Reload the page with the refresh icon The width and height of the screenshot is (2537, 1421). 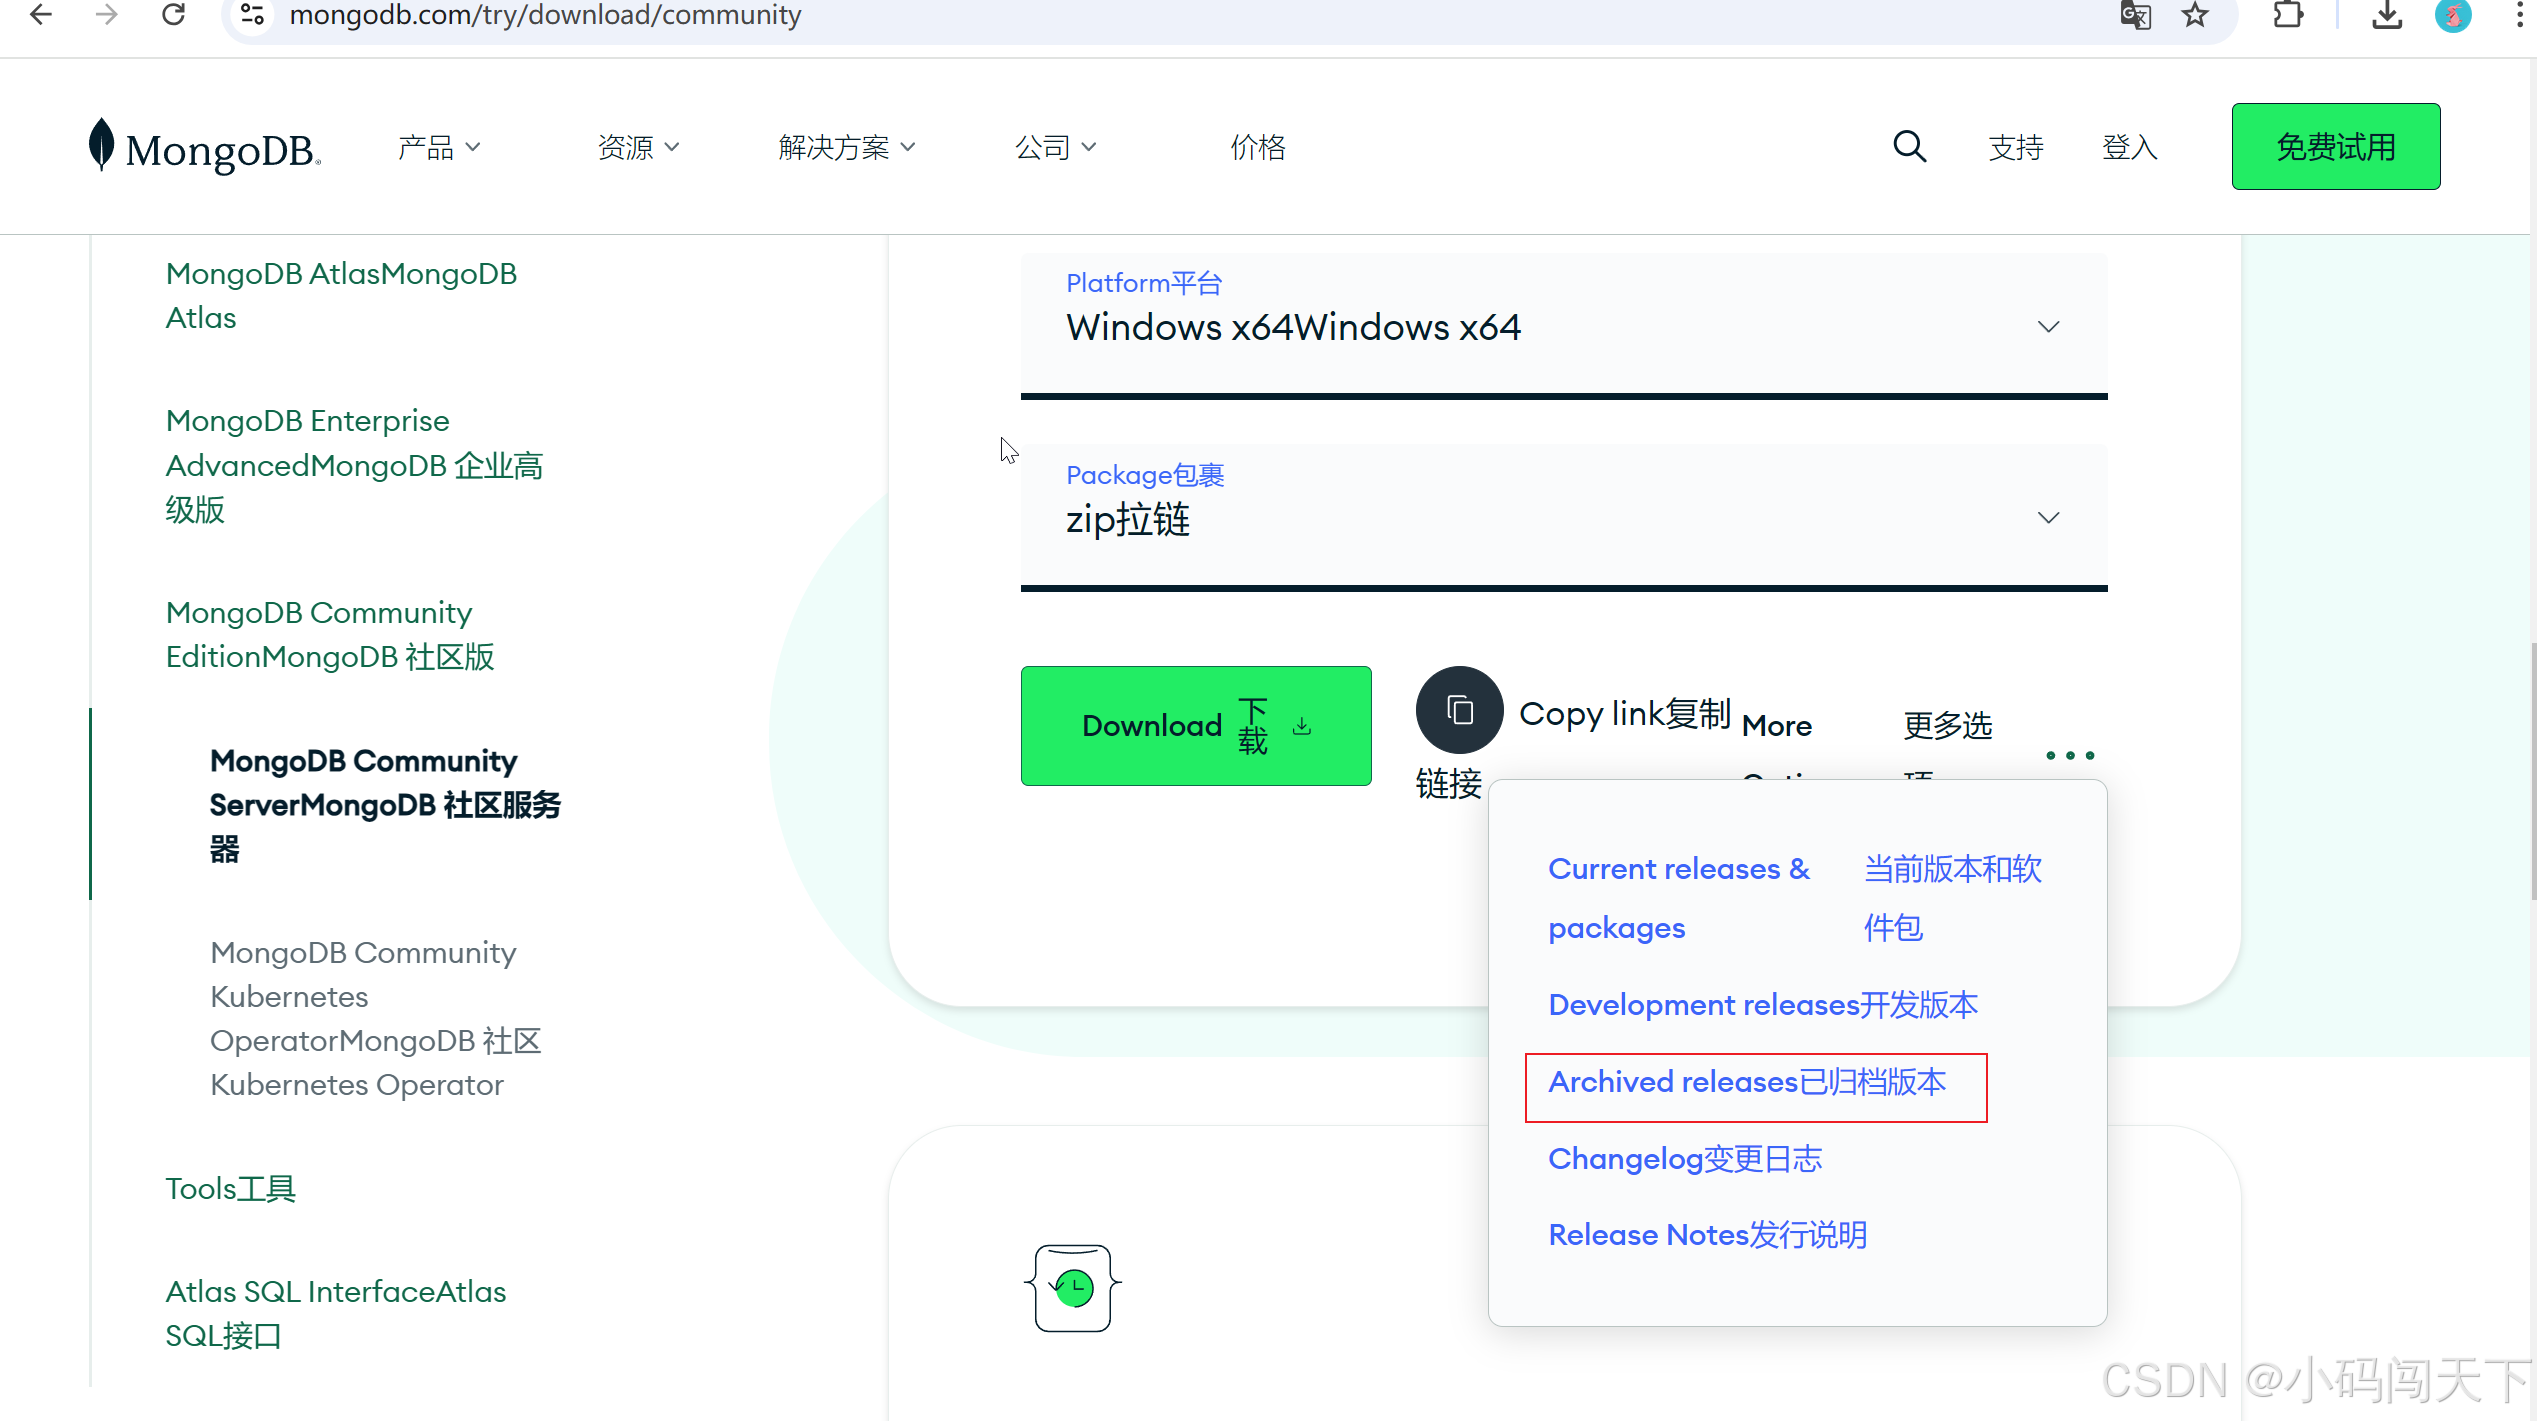point(174,15)
